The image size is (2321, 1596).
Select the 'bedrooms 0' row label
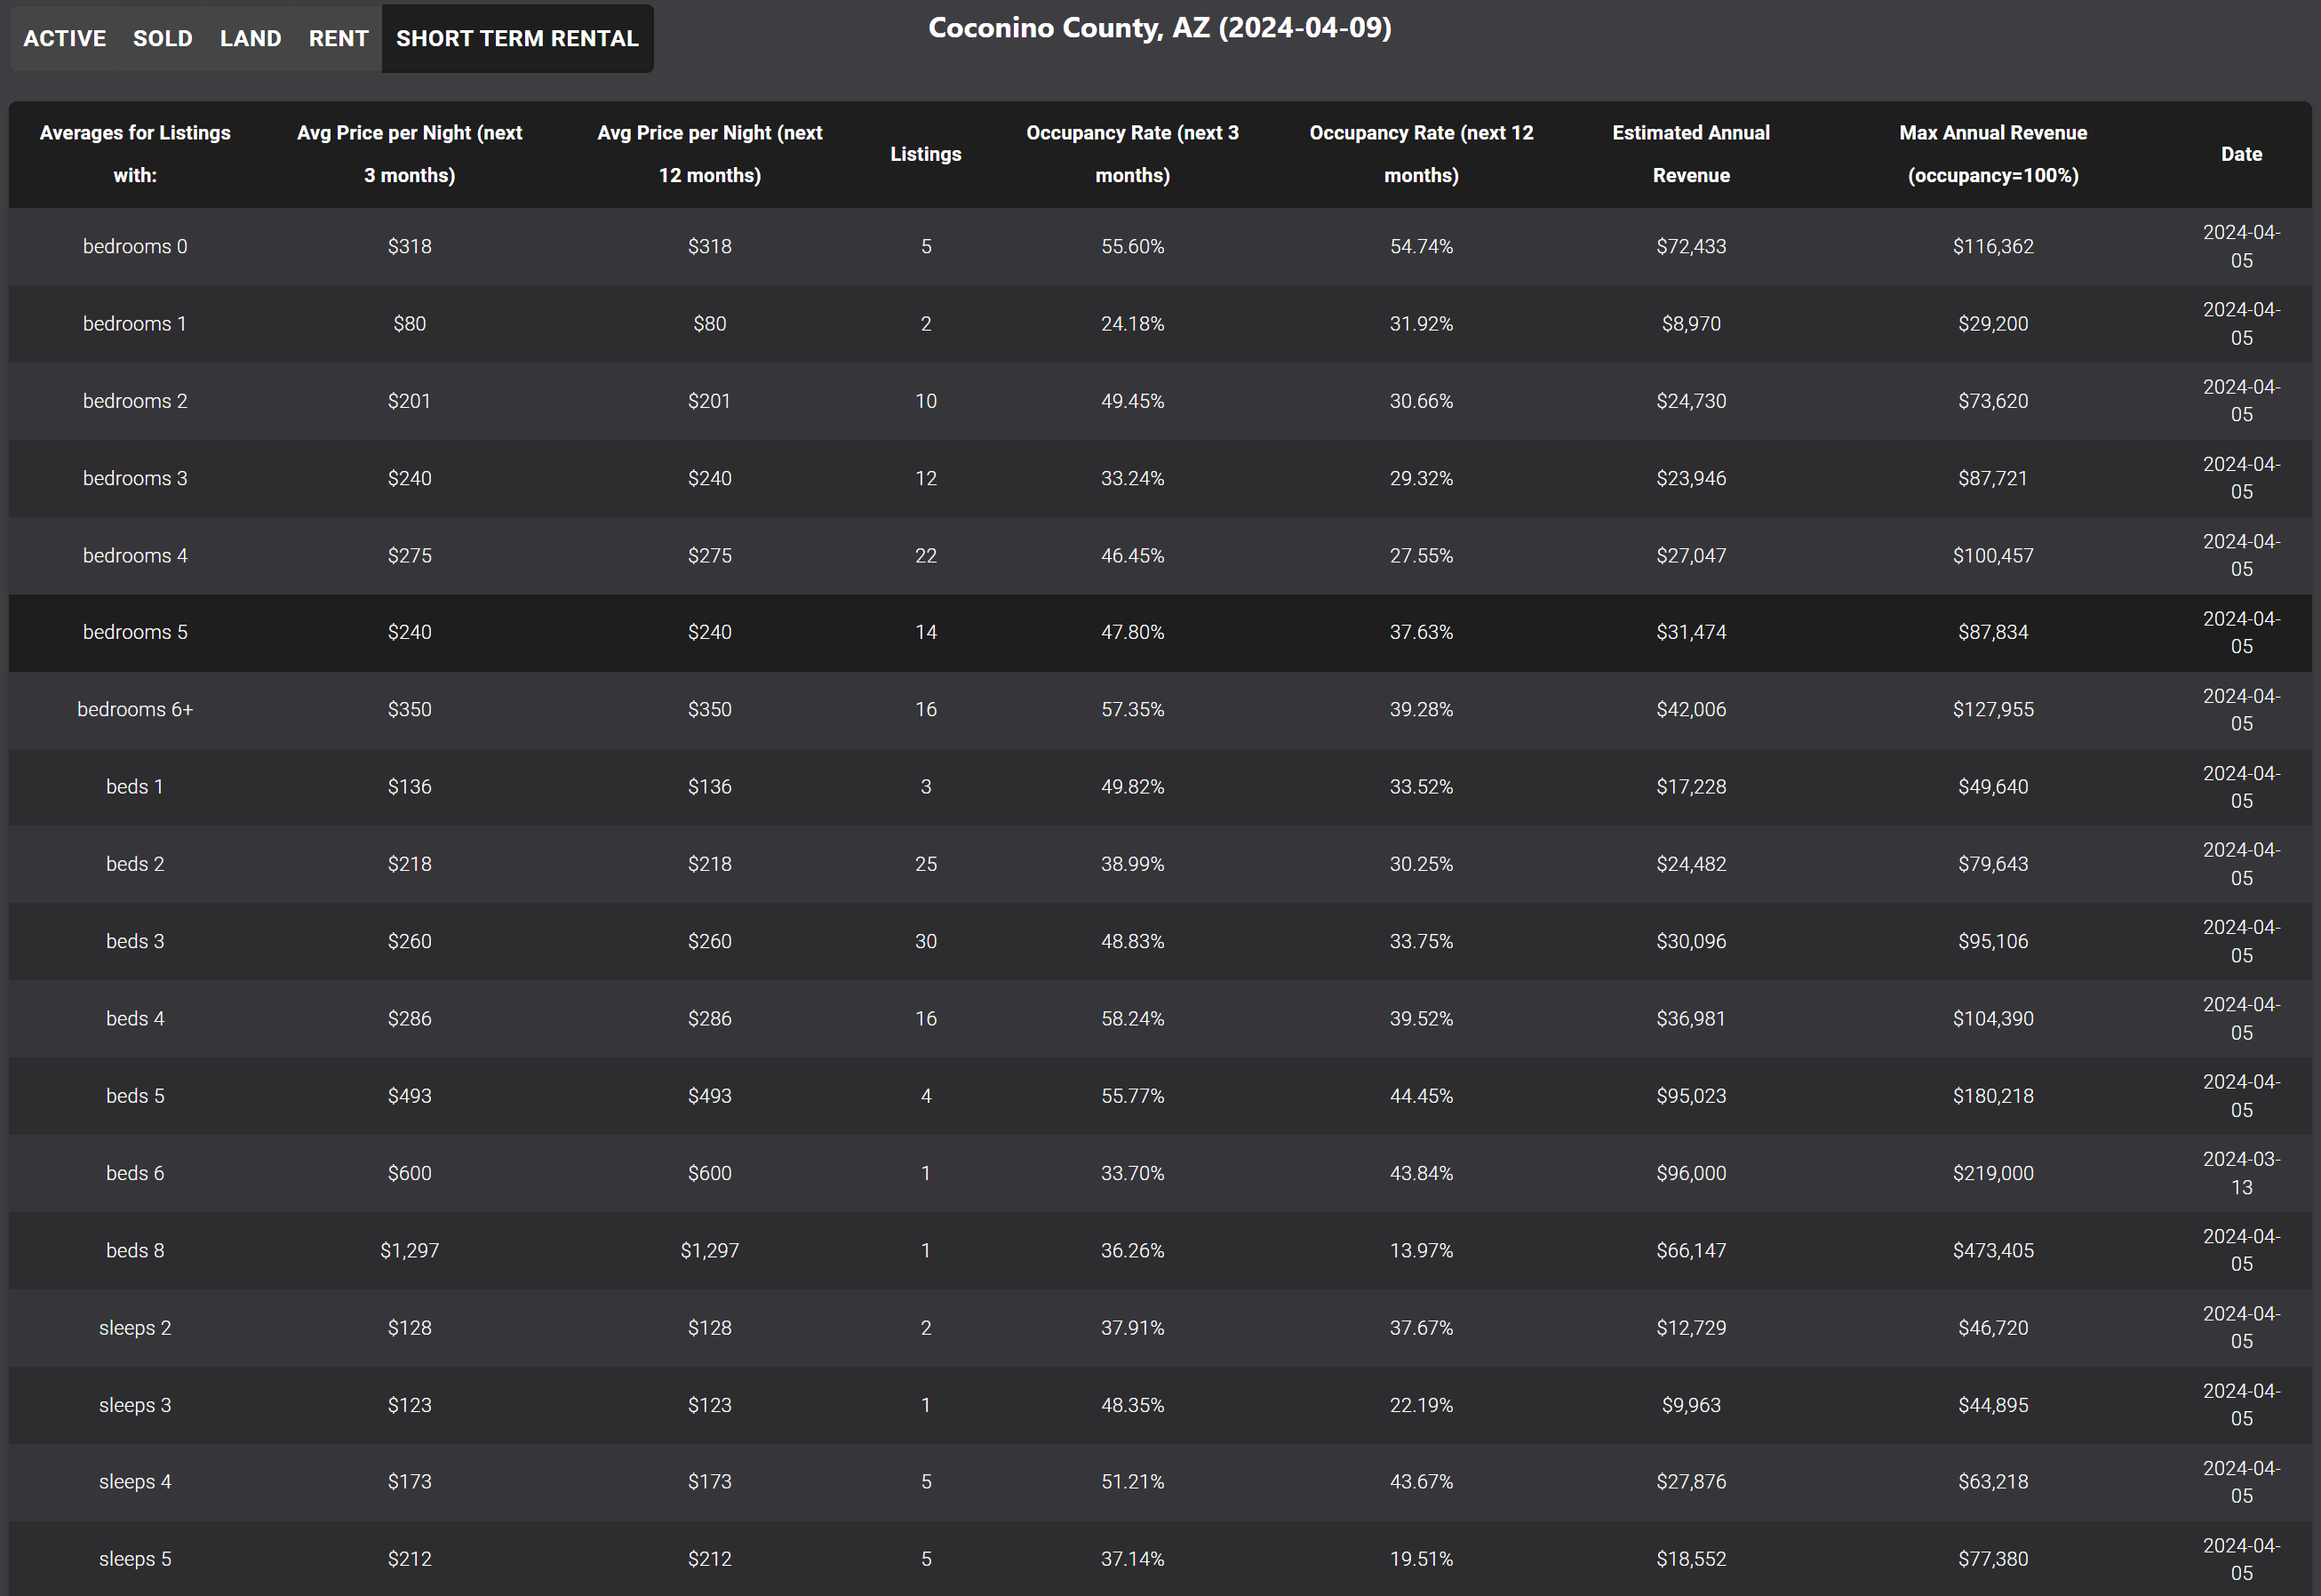coord(135,246)
